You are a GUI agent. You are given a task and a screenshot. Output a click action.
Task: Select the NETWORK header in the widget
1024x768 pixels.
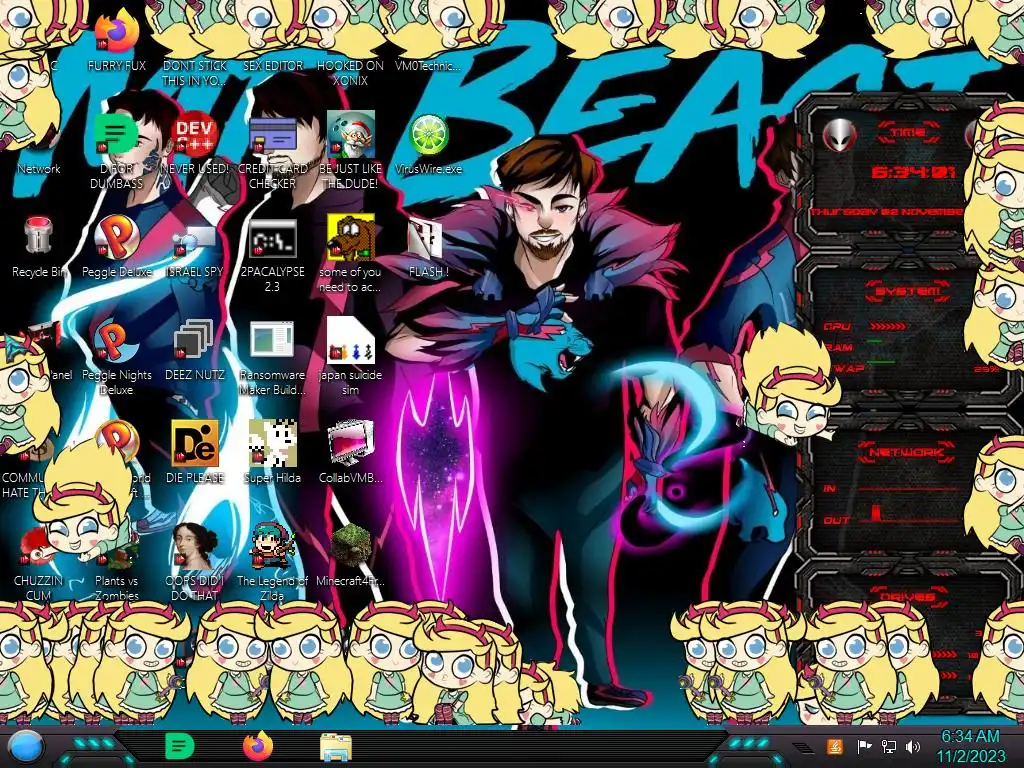point(907,452)
